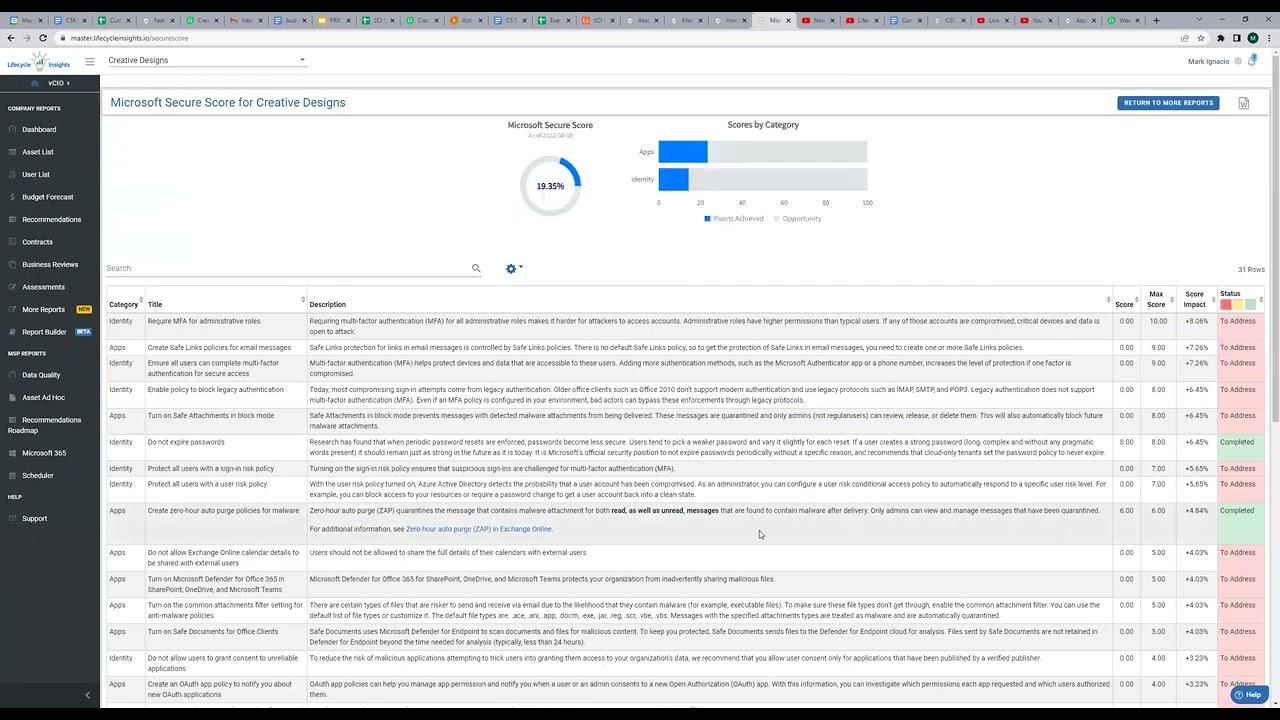Screen dimensions: 1280x720
Task: Click the Help button in the corner
Action: coord(1248,694)
